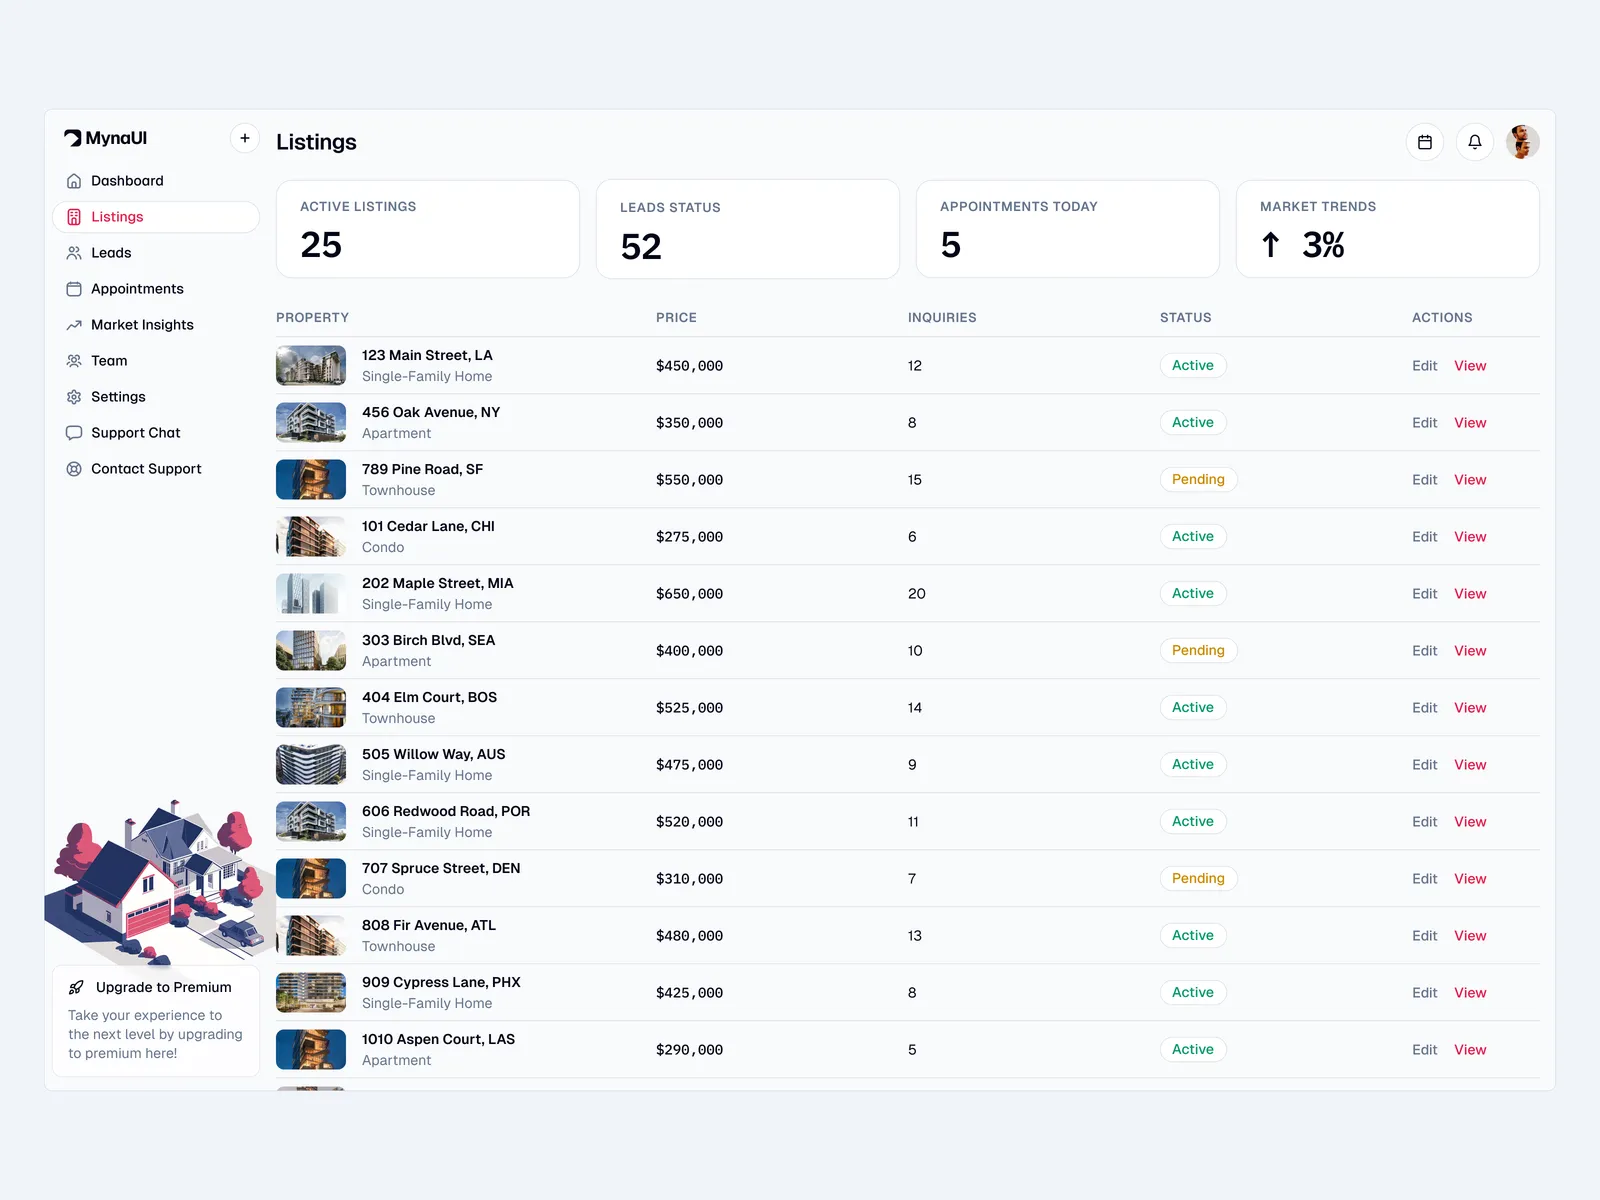This screenshot has height=1200, width=1600.
Task: Click the Dashboard home icon
Action: [74, 181]
